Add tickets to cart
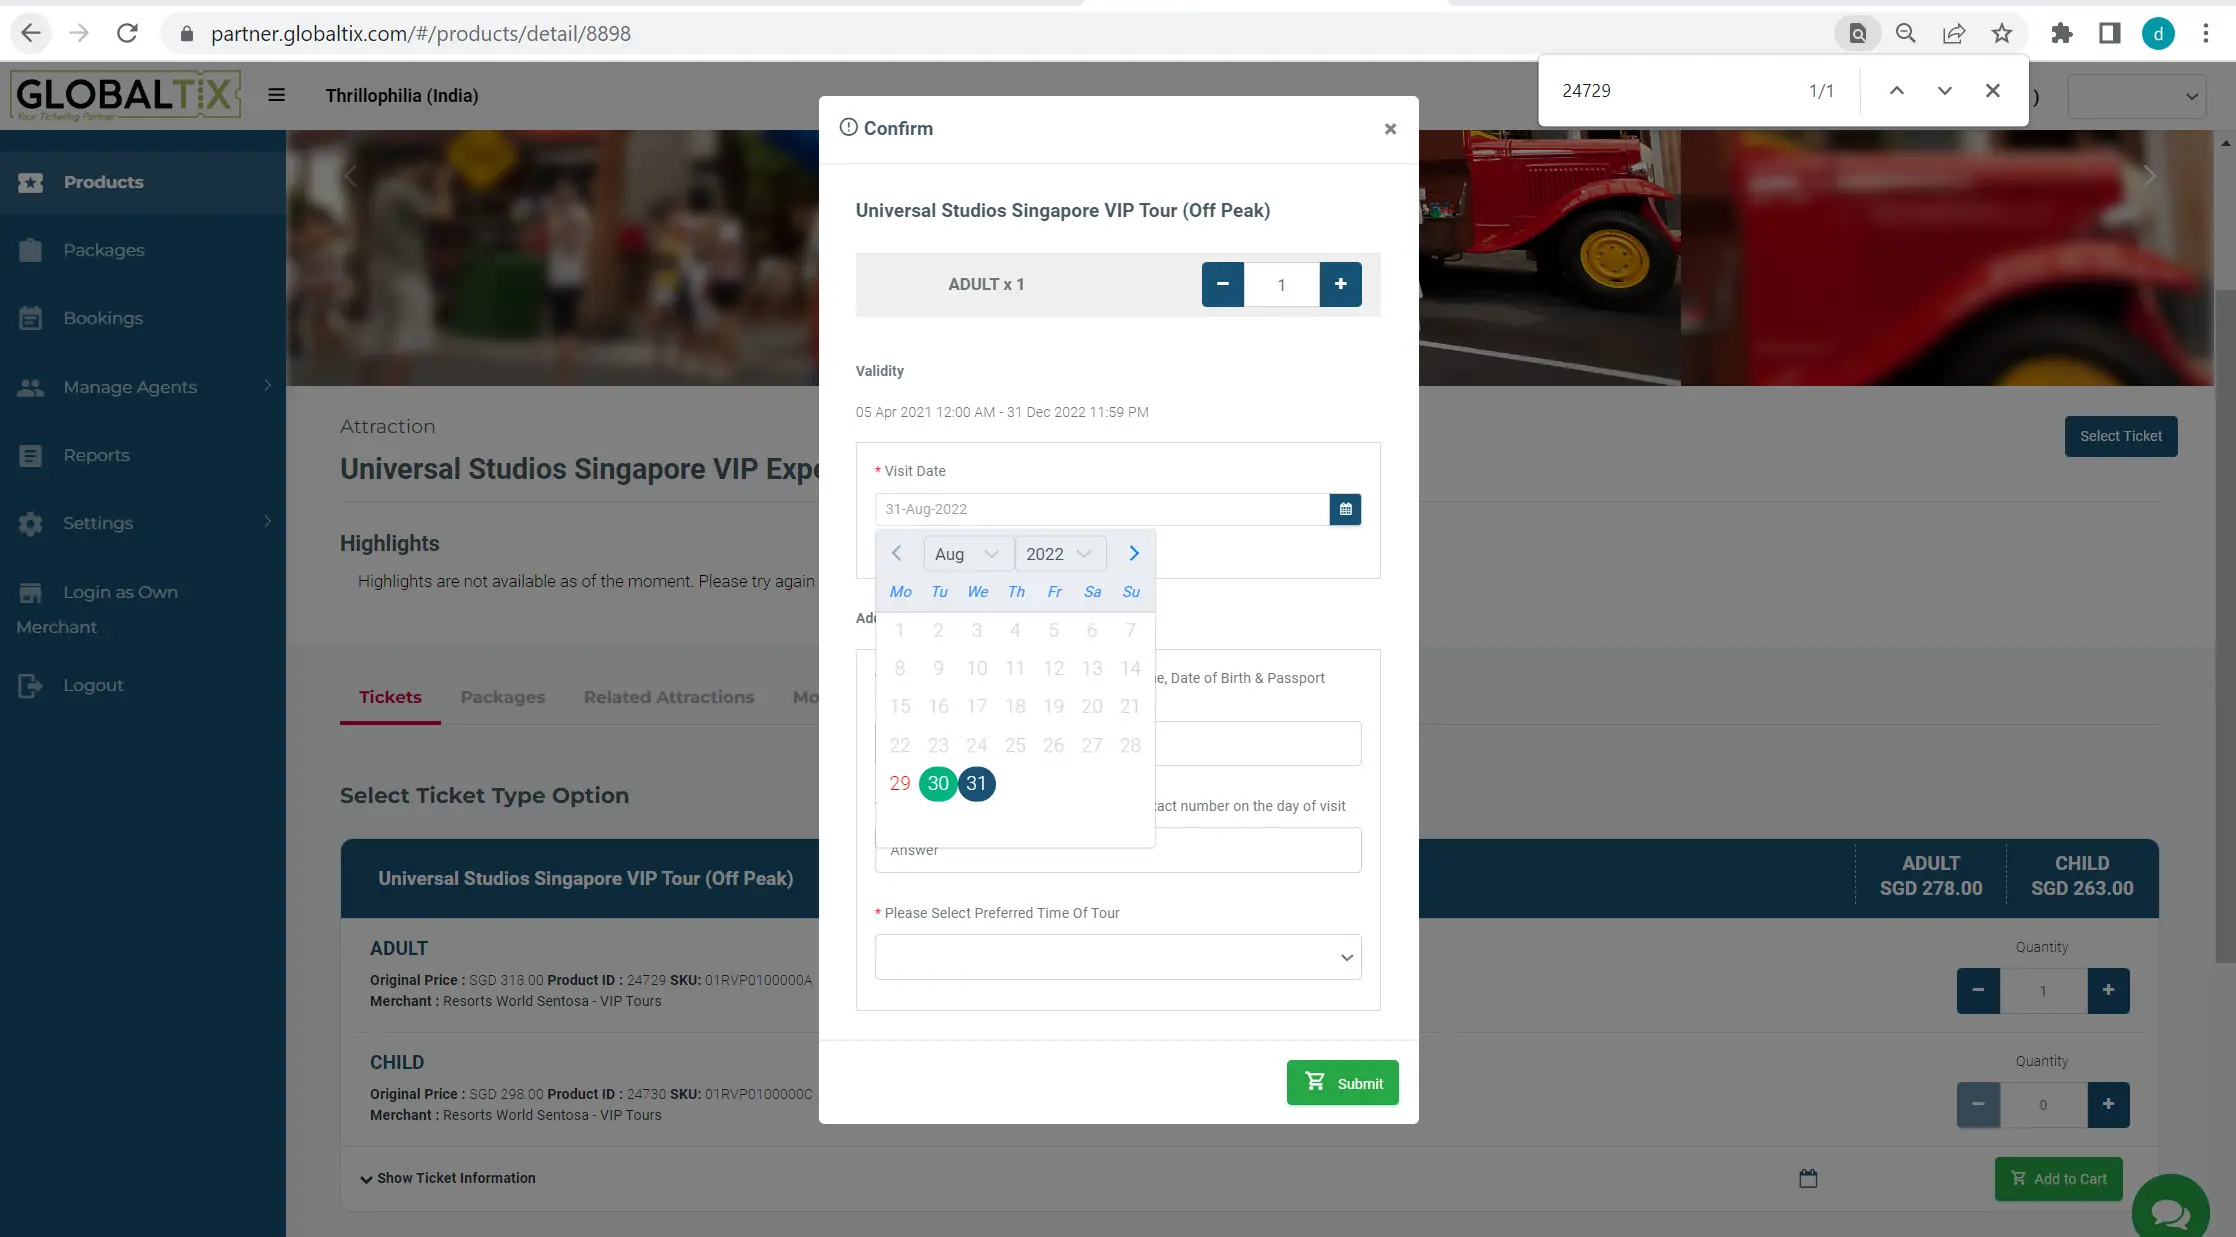Image resolution: width=2236 pixels, height=1237 pixels. 2058,1179
